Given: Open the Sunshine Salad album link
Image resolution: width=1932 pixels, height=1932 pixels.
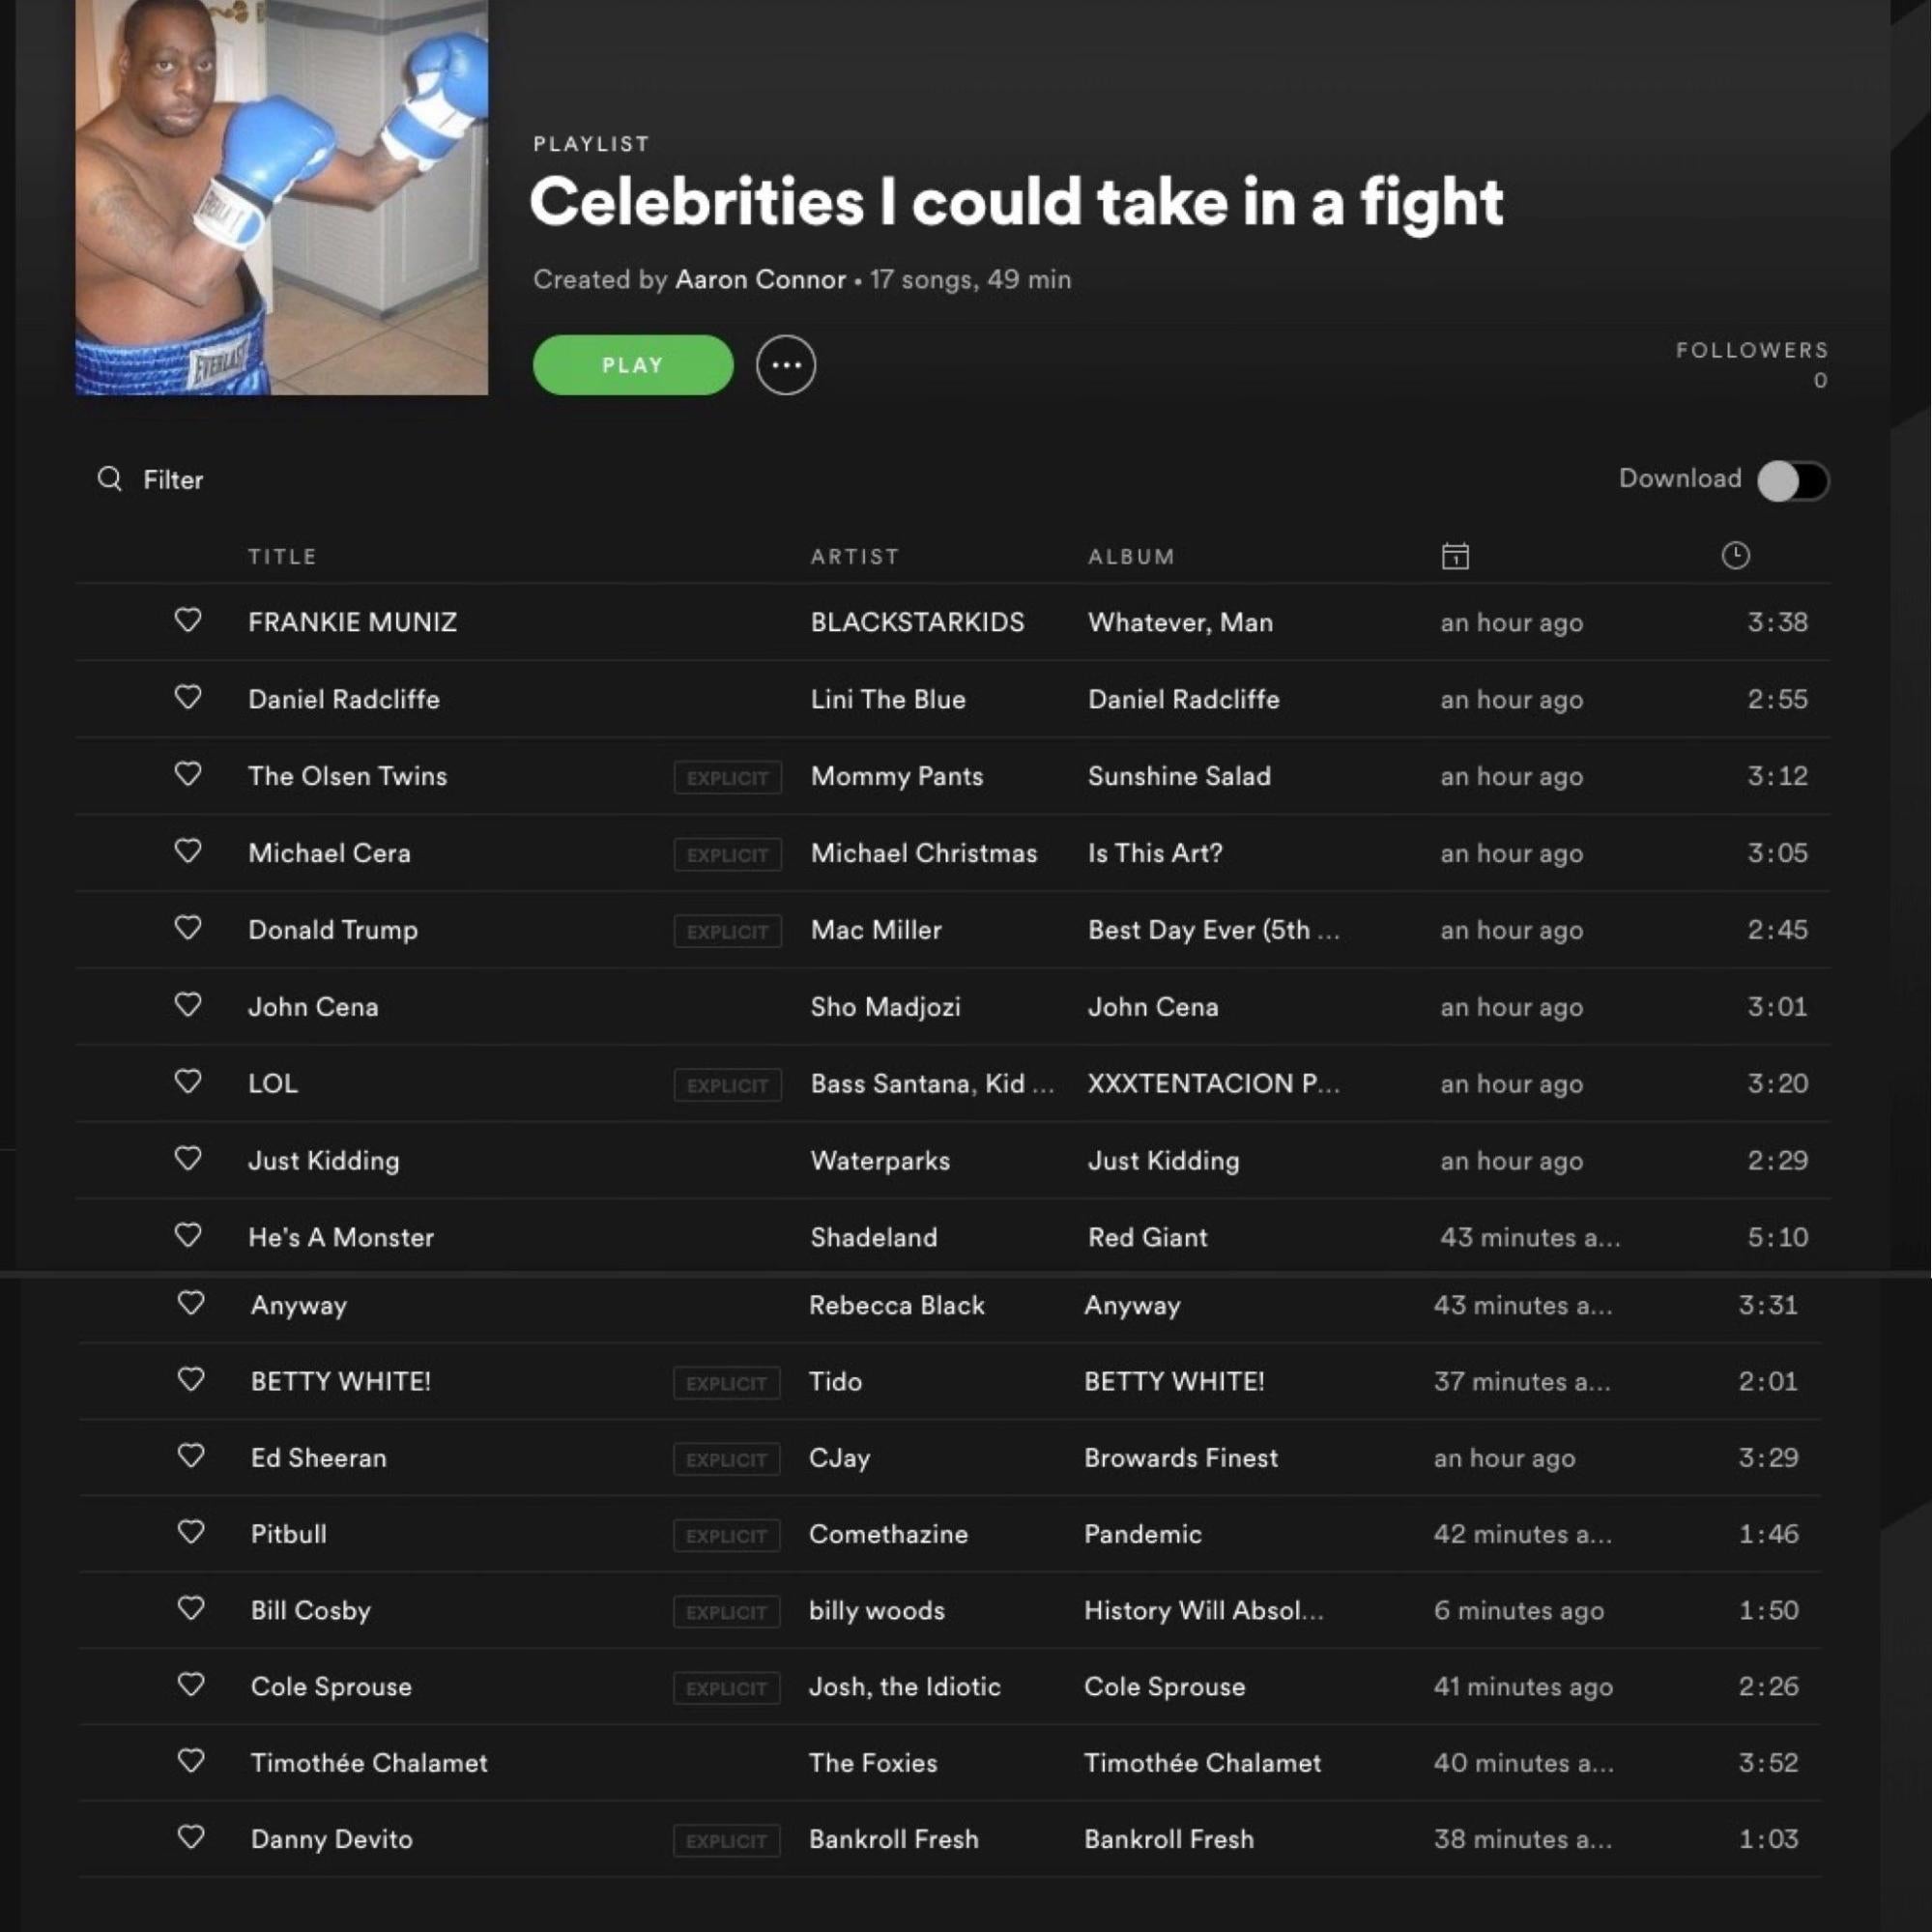Looking at the screenshot, I should 1180,777.
